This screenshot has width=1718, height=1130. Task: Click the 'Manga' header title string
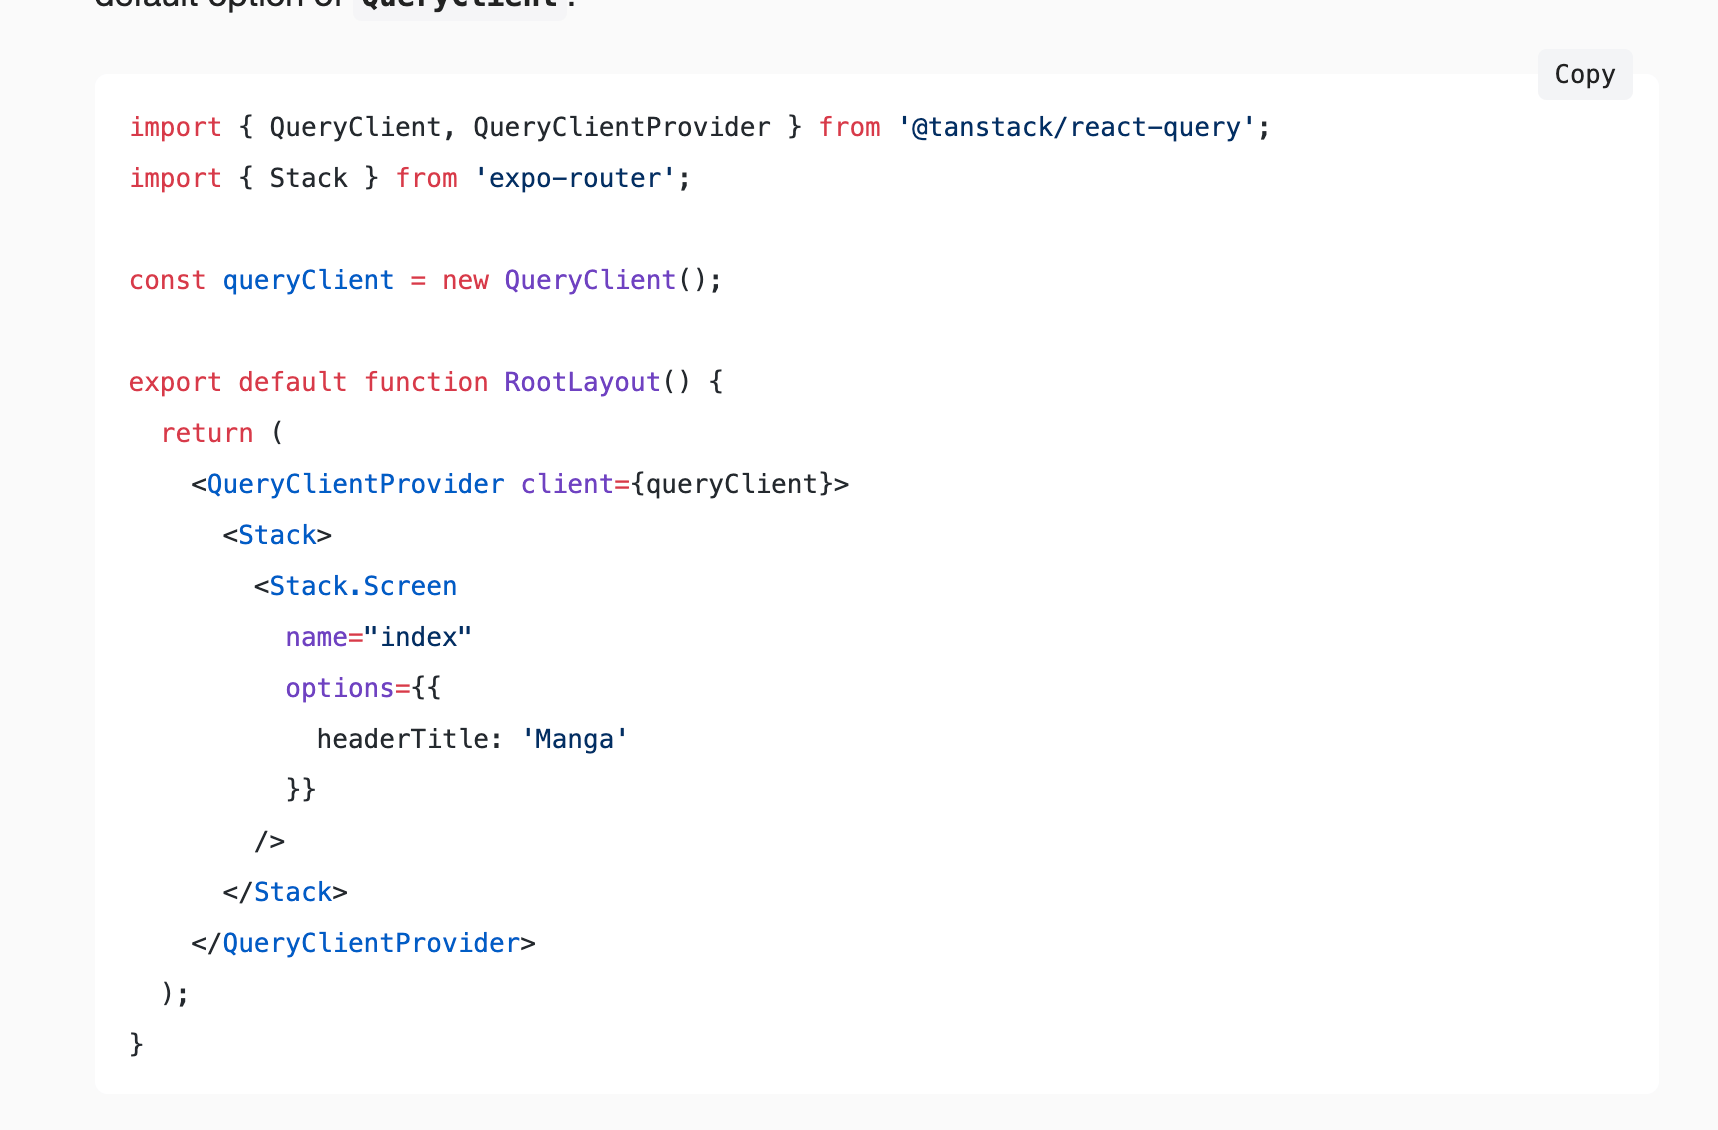[x=574, y=740]
